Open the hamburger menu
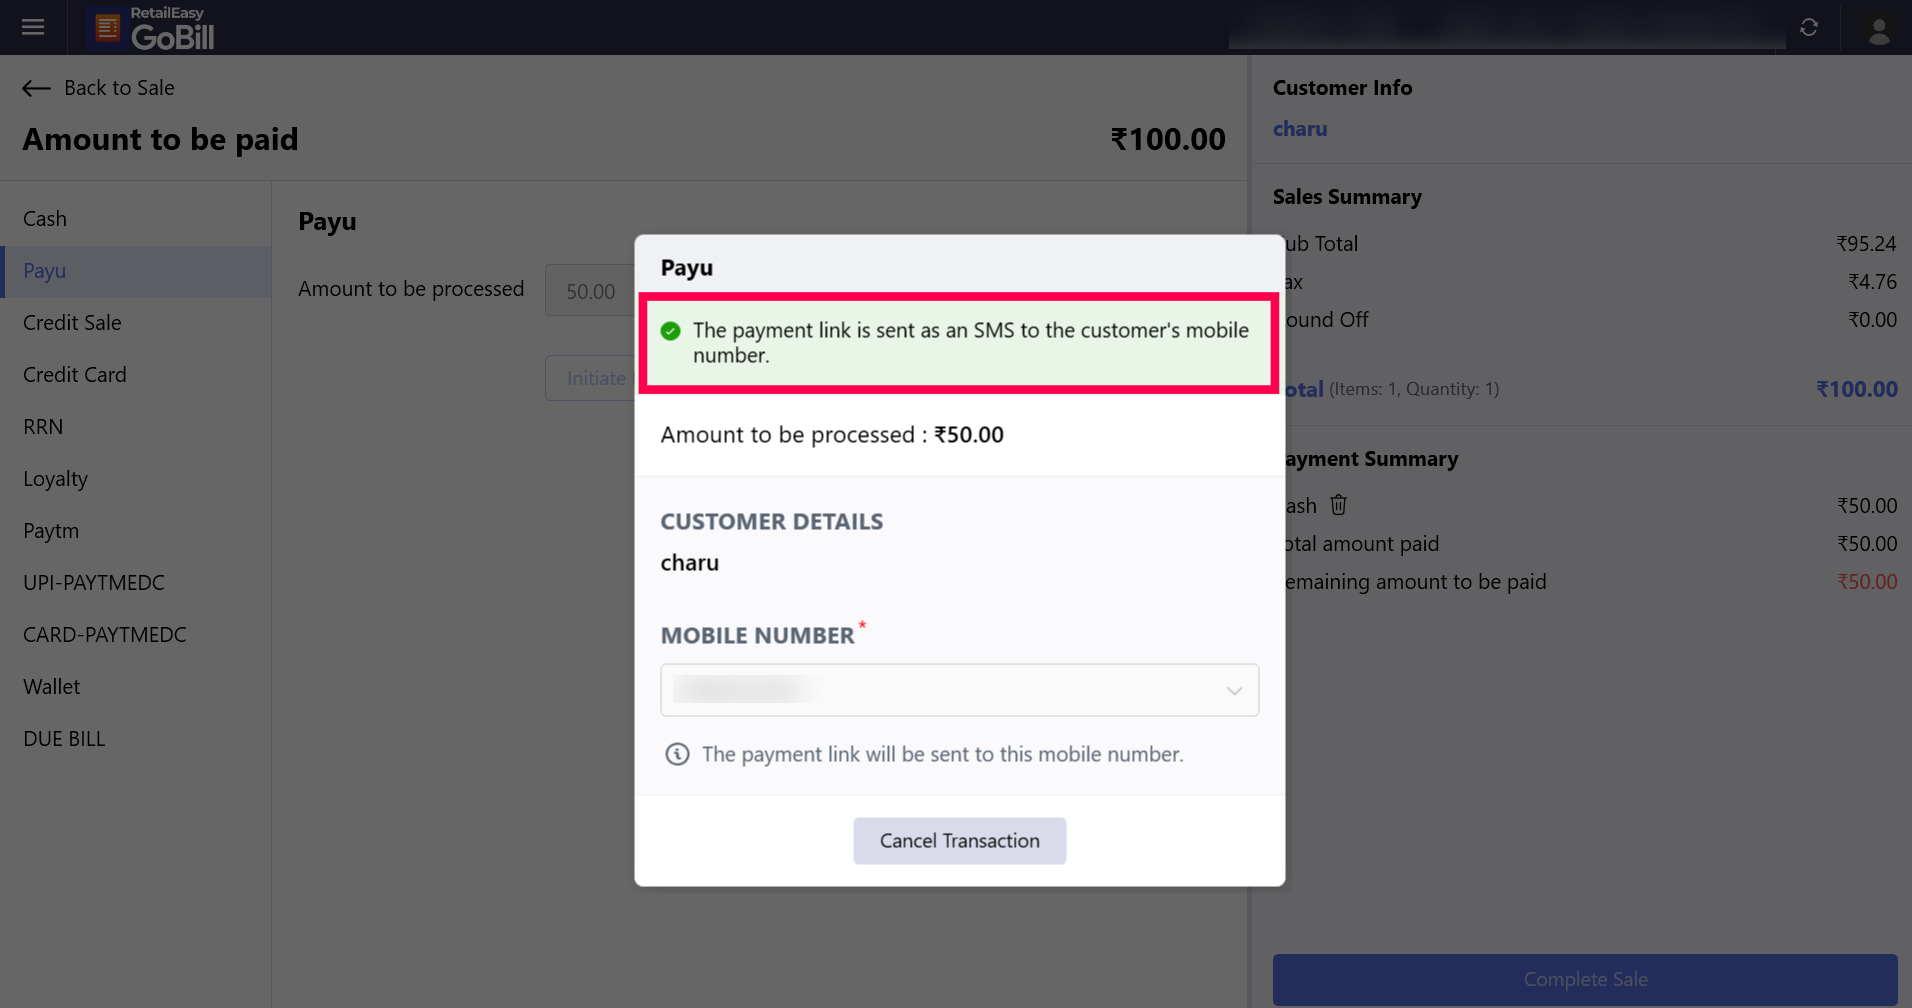1912x1008 pixels. [33, 27]
